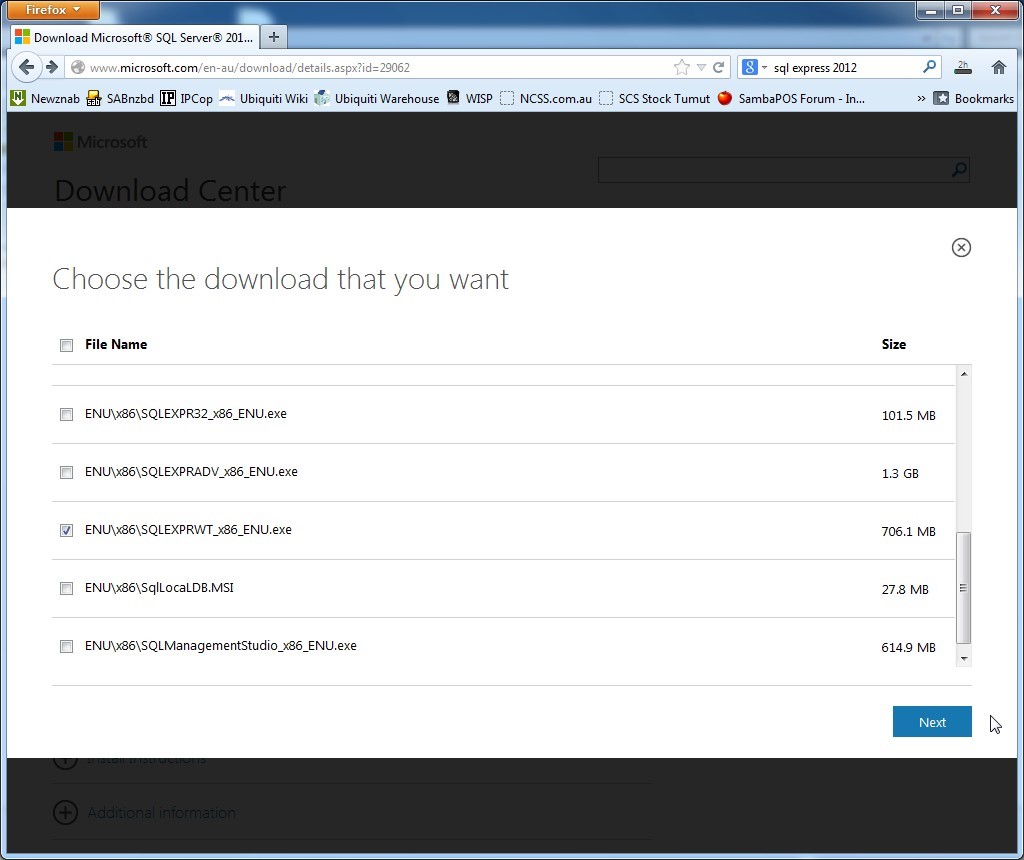This screenshot has width=1024, height=860.
Task: Click inside the address bar
Action: tap(350, 68)
